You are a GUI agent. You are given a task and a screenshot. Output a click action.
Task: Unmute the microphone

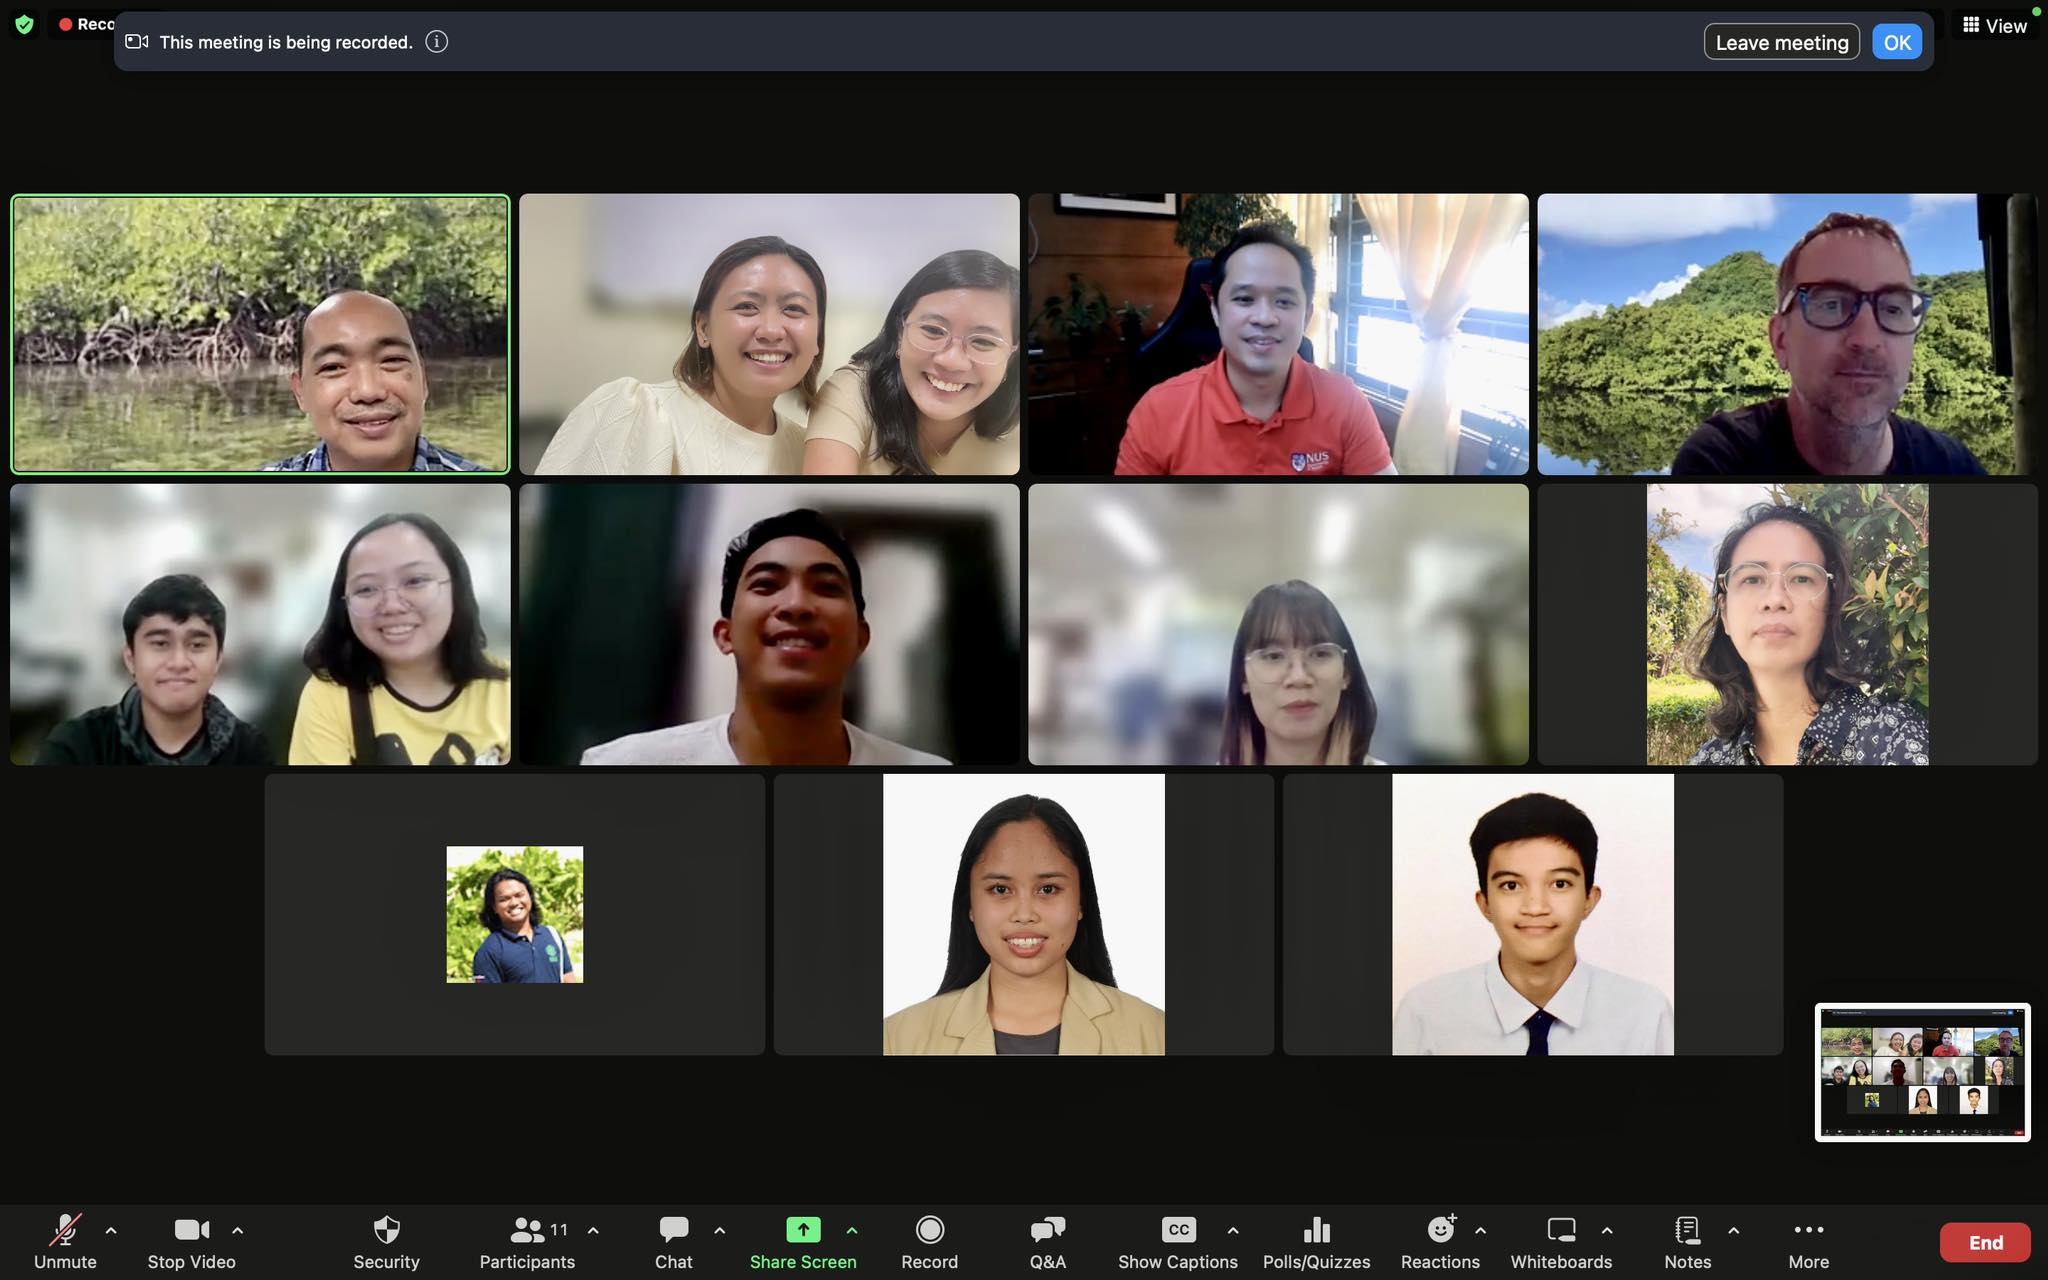(66, 1230)
